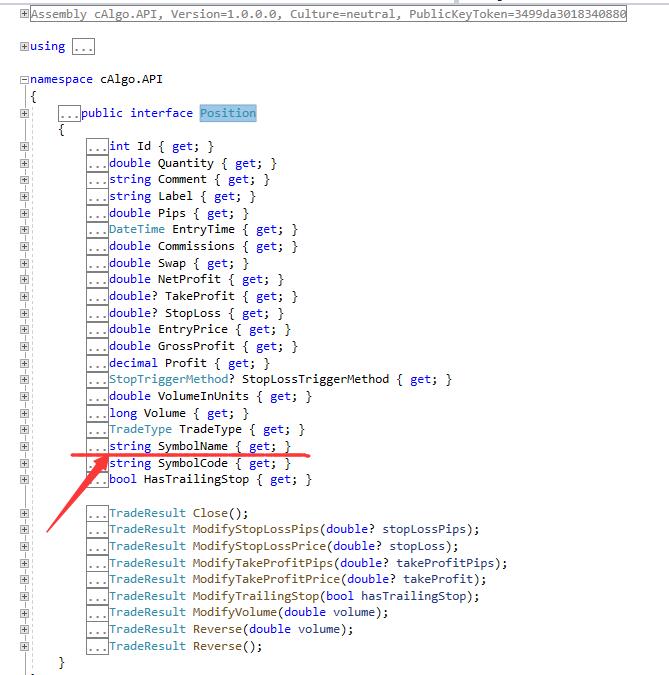Screen dimensions: 669x675
Task: Expand the plus beside double VolumeInUnits
Action: 25,396
